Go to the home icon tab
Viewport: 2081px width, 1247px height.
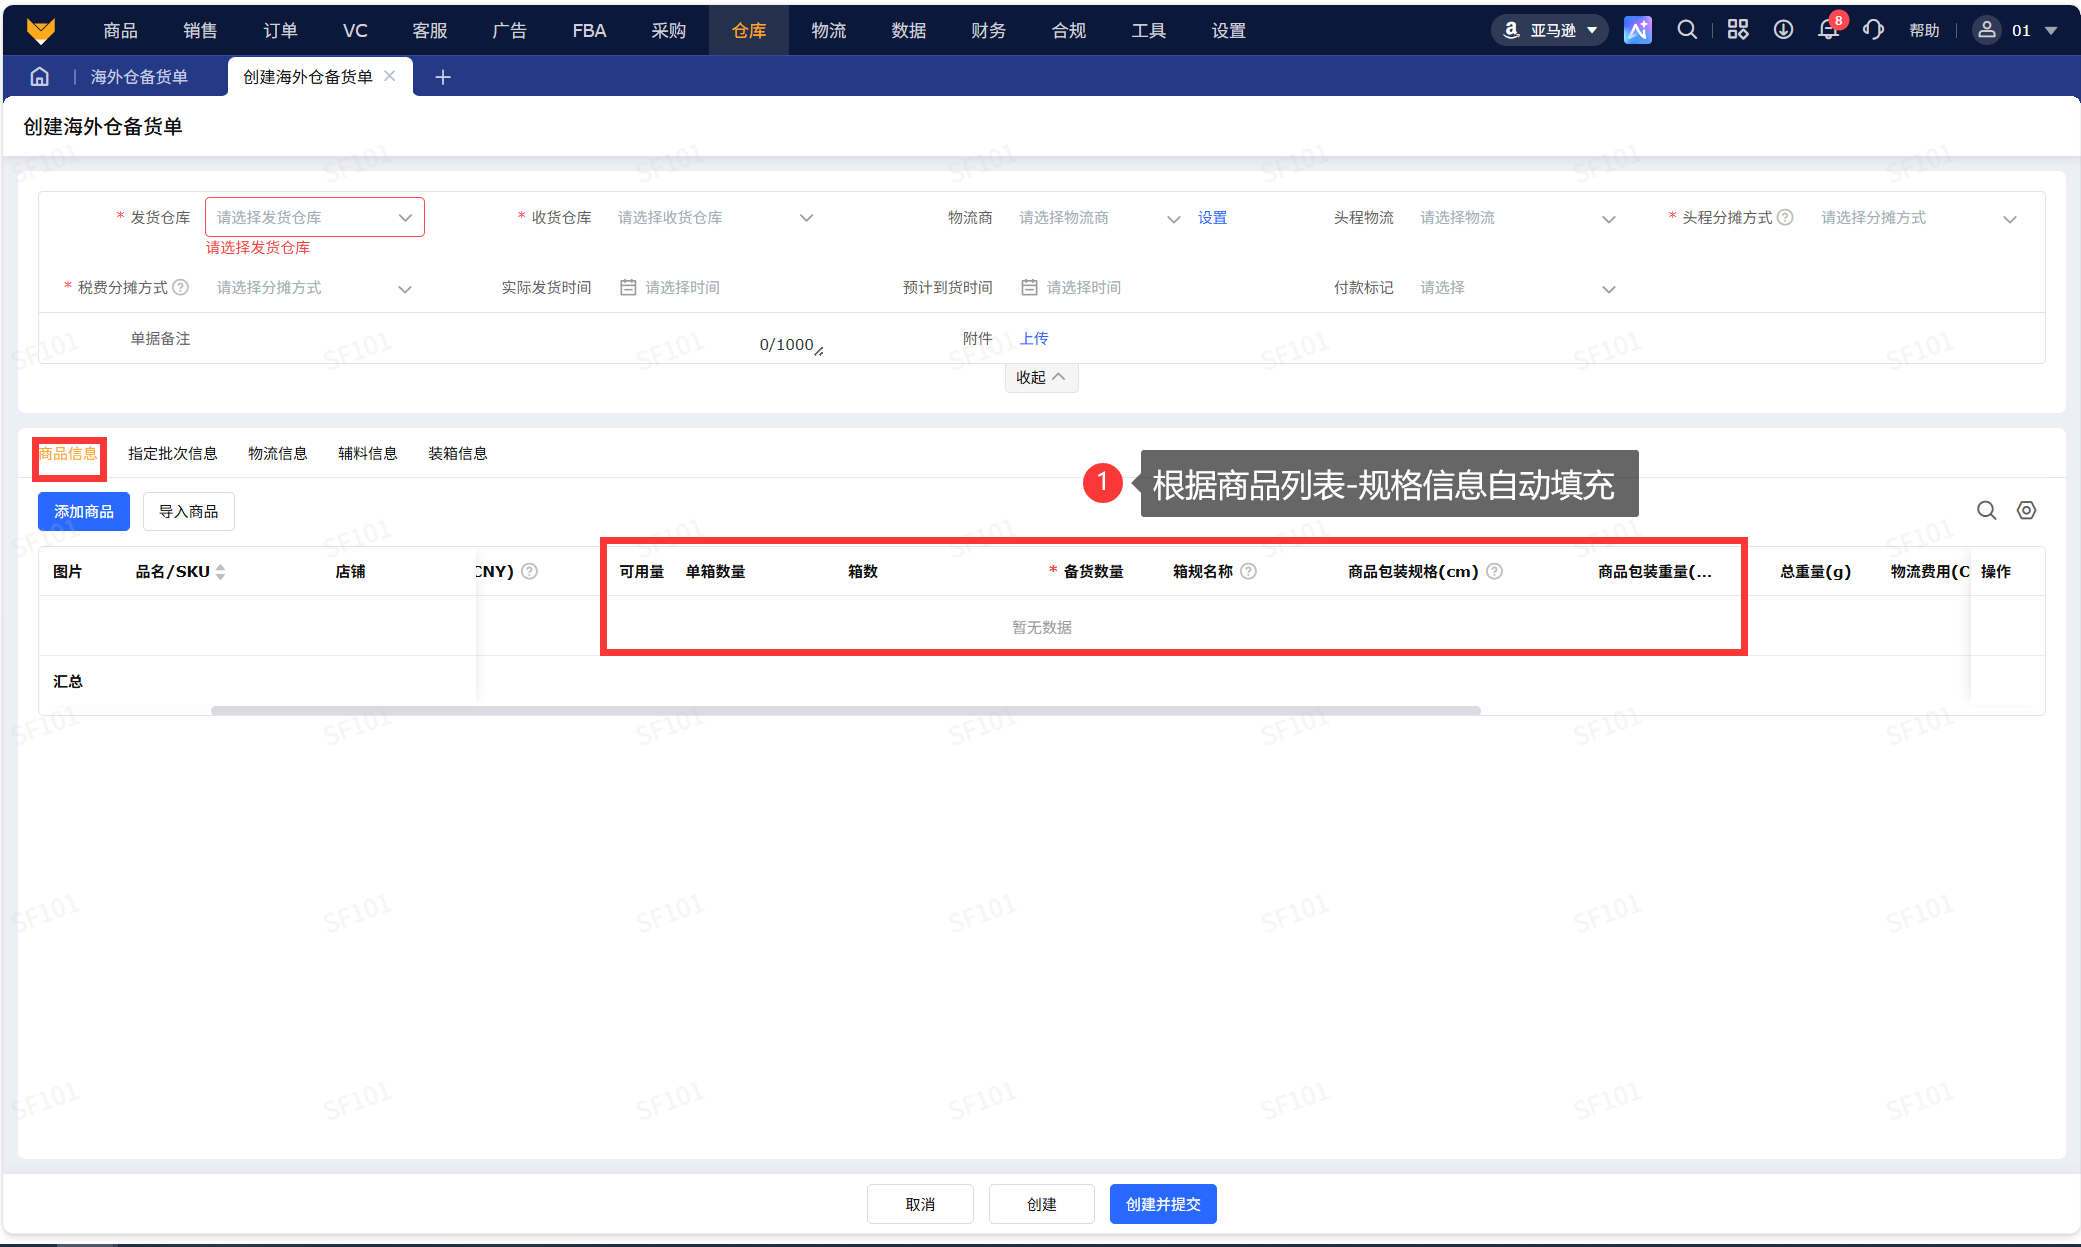point(40,77)
